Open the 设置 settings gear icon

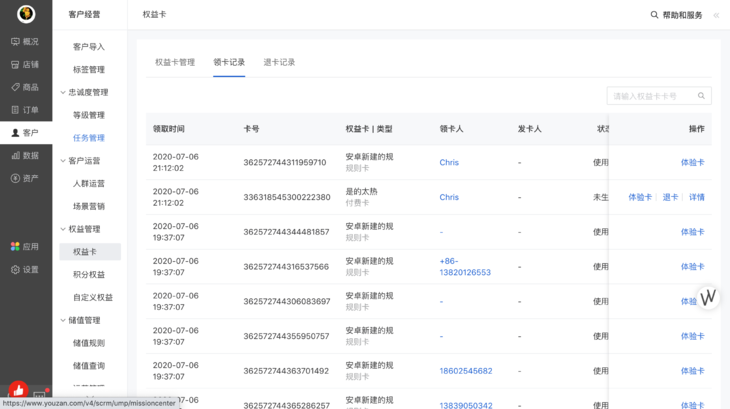pyautogui.click(x=15, y=270)
